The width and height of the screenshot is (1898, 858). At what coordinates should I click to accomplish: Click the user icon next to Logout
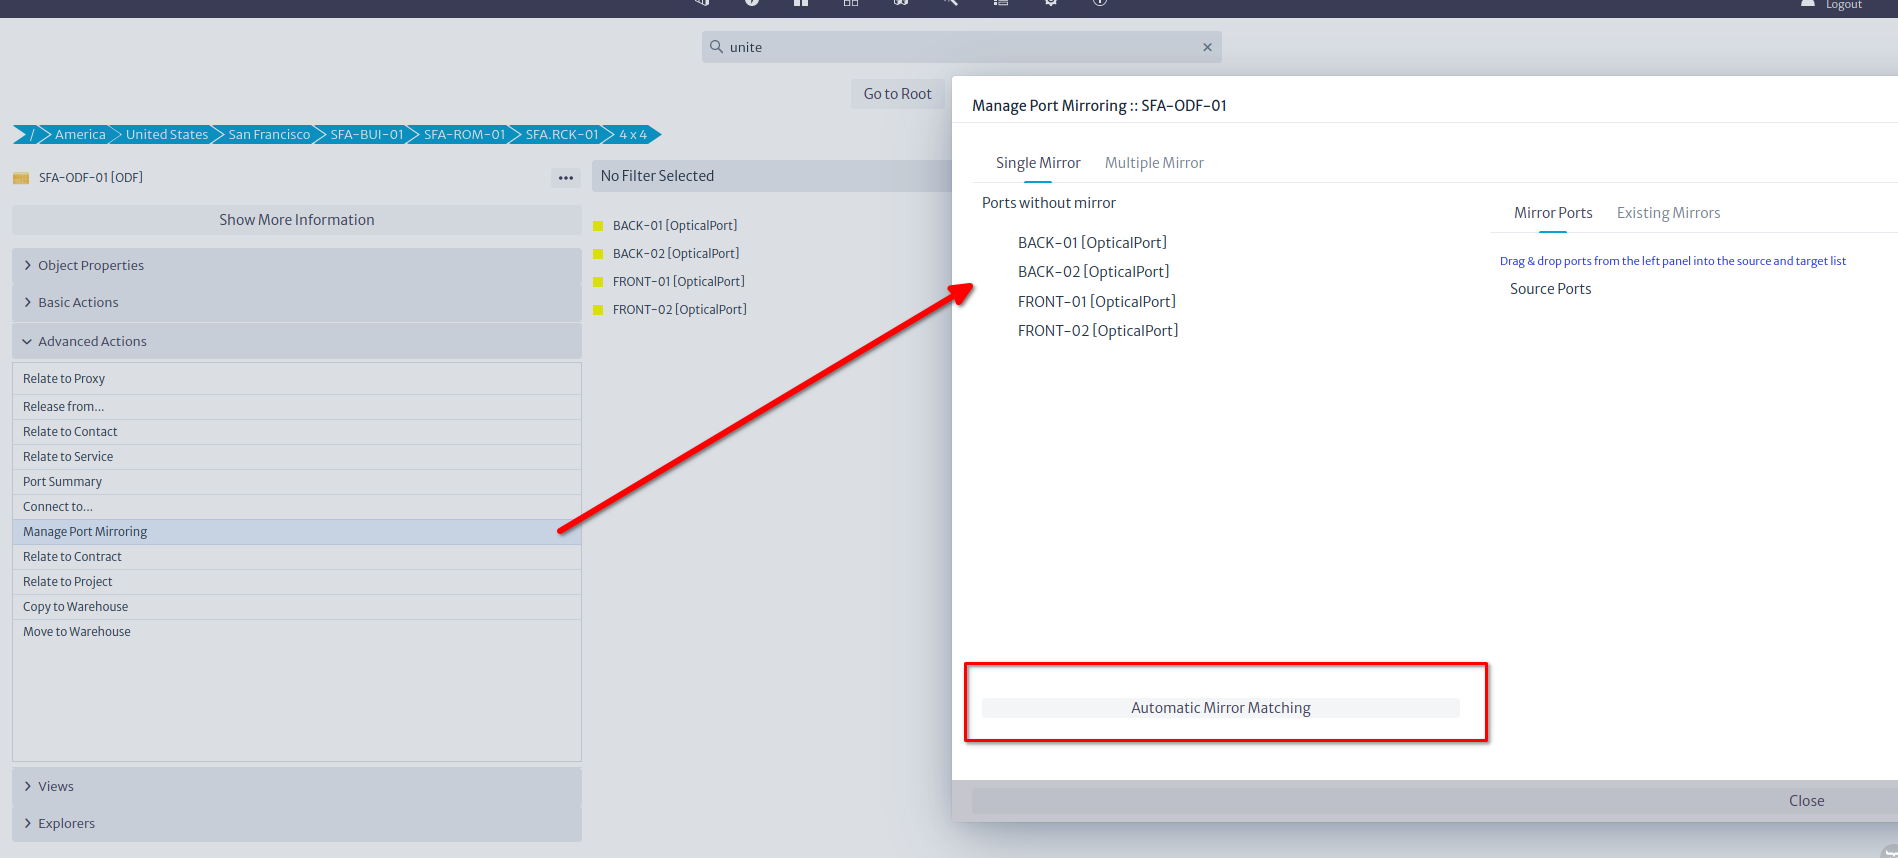coord(1808,4)
